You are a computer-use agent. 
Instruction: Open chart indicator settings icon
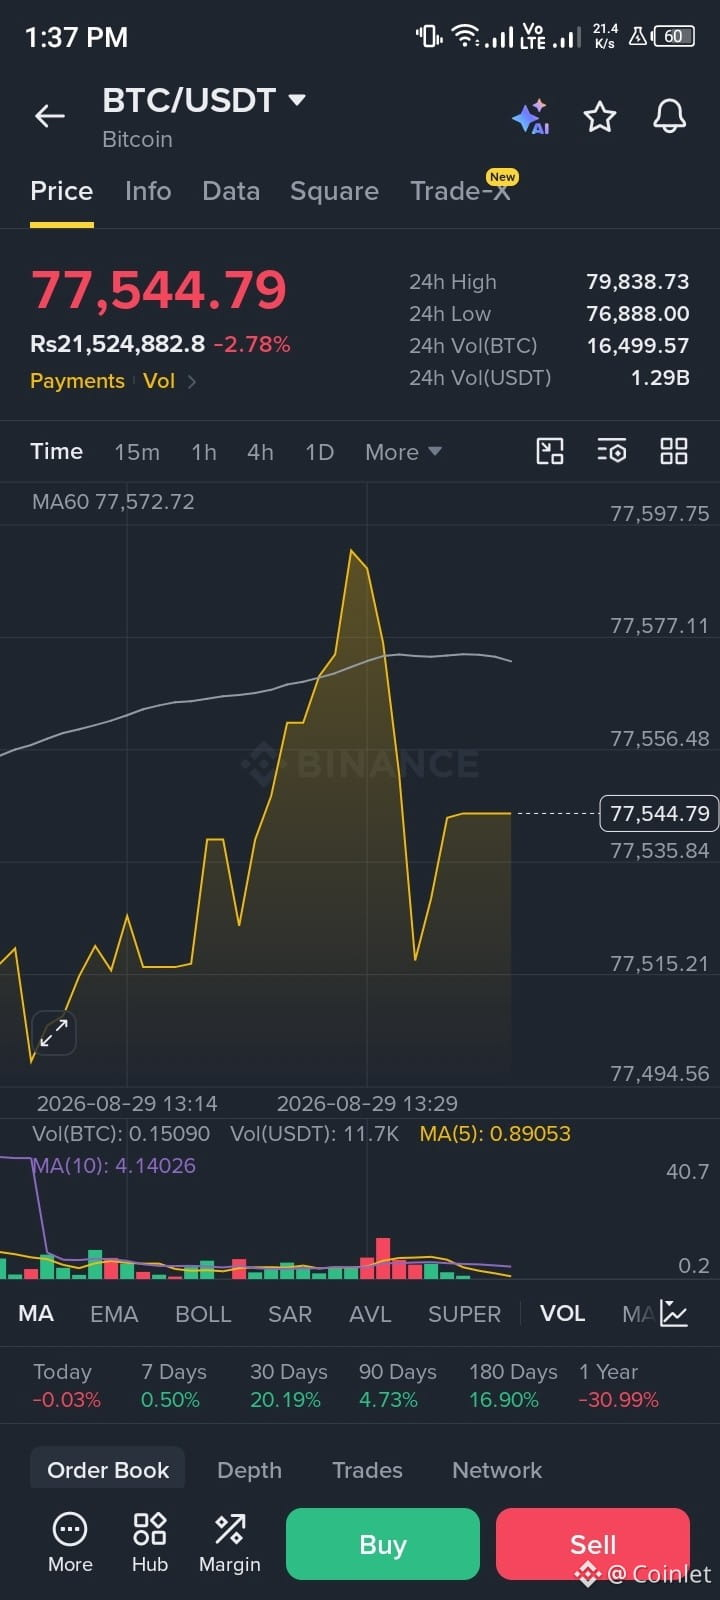[x=612, y=451]
